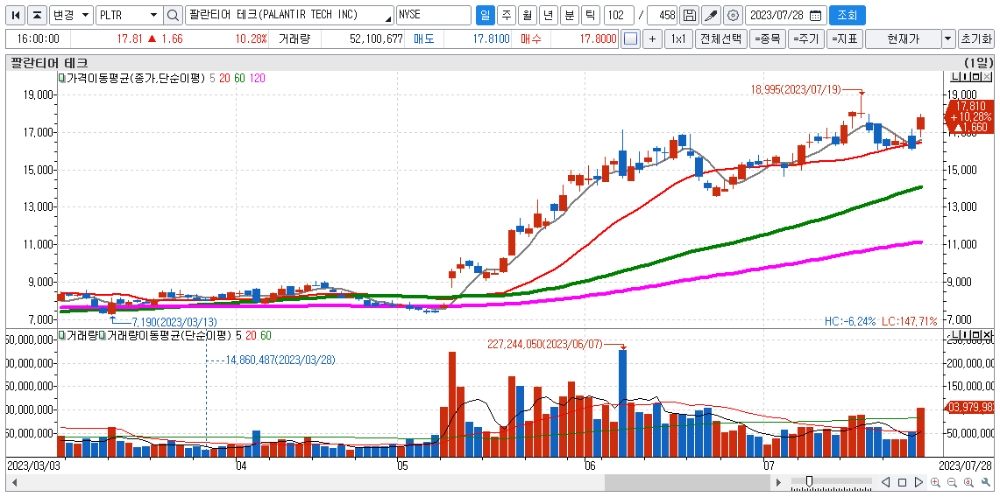Open the calendar date picker icon

click(815, 15)
